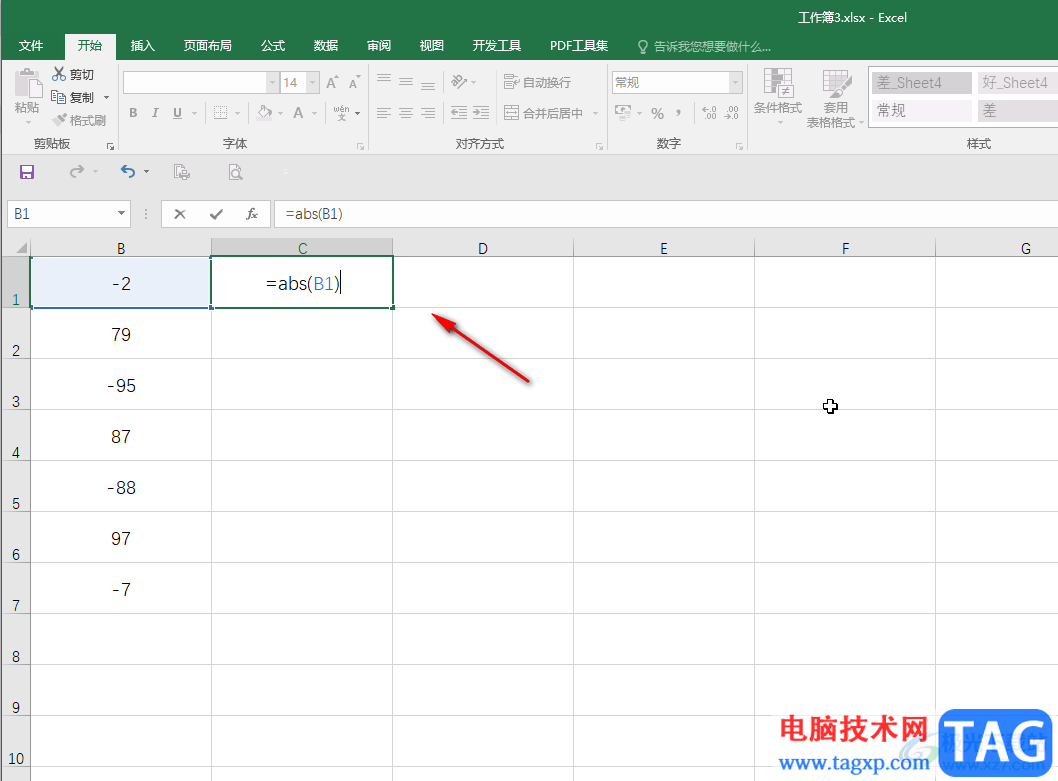Toggle Bold formatting

[x=133, y=113]
